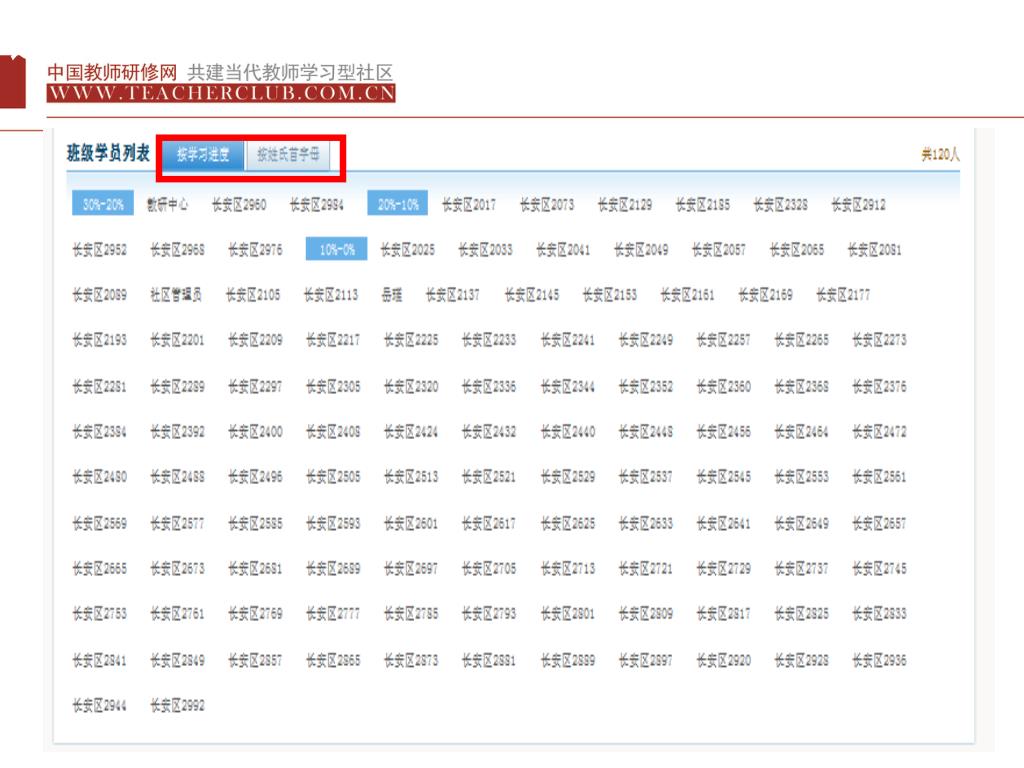1024x768 pixels.
Task: Click the WWW.TEACHERCLUB.COM.CN banner text
Action: (221, 93)
